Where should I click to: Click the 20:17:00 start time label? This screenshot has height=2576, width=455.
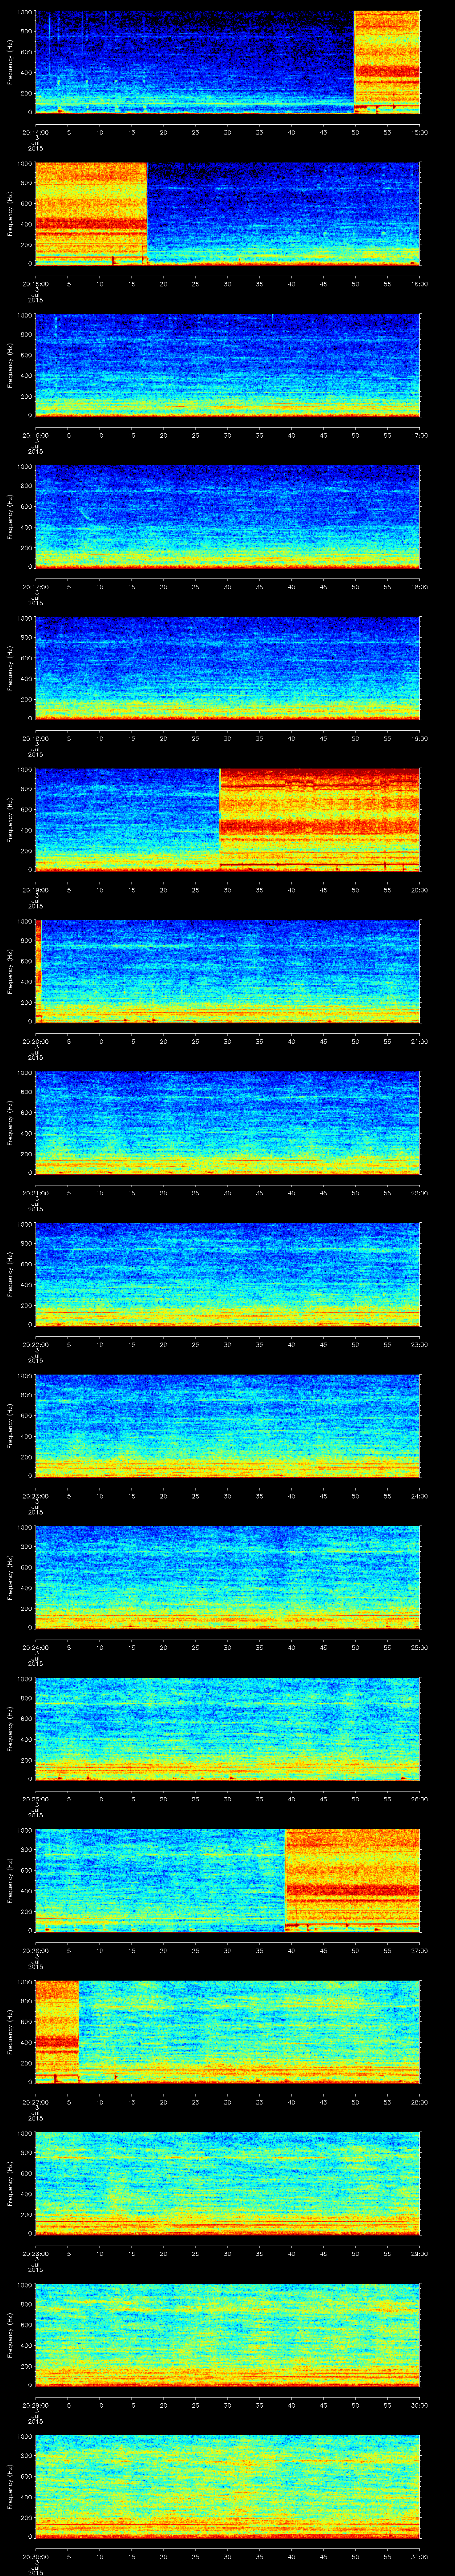(35, 587)
